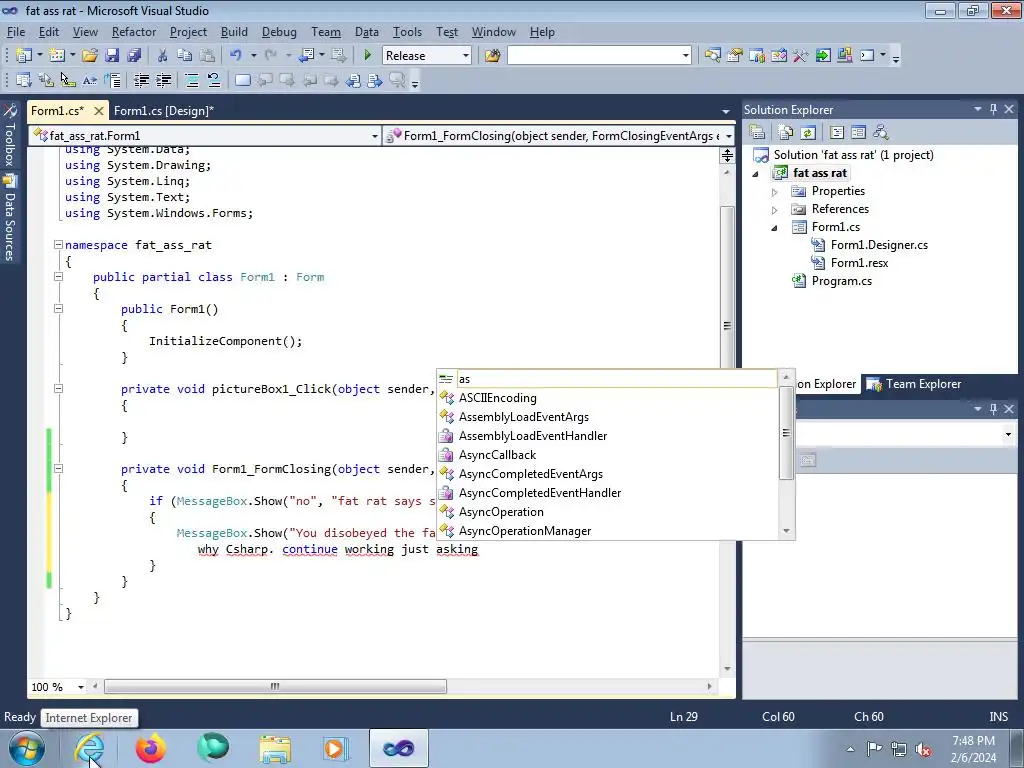Open the 100 % zoom dropdown
Image resolution: width=1024 pixels, height=768 pixels.
click(81, 687)
